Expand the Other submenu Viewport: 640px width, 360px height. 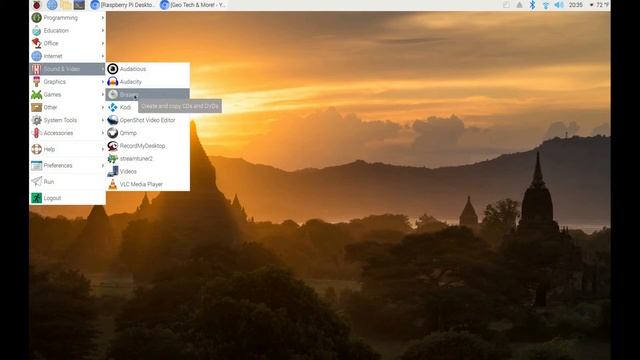tap(68, 107)
